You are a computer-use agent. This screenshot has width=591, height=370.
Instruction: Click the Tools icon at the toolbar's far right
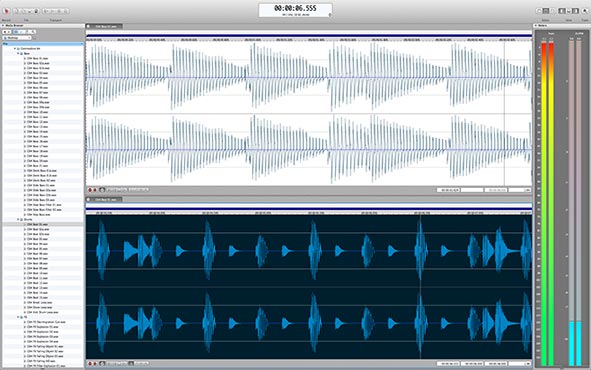click(585, 11)
